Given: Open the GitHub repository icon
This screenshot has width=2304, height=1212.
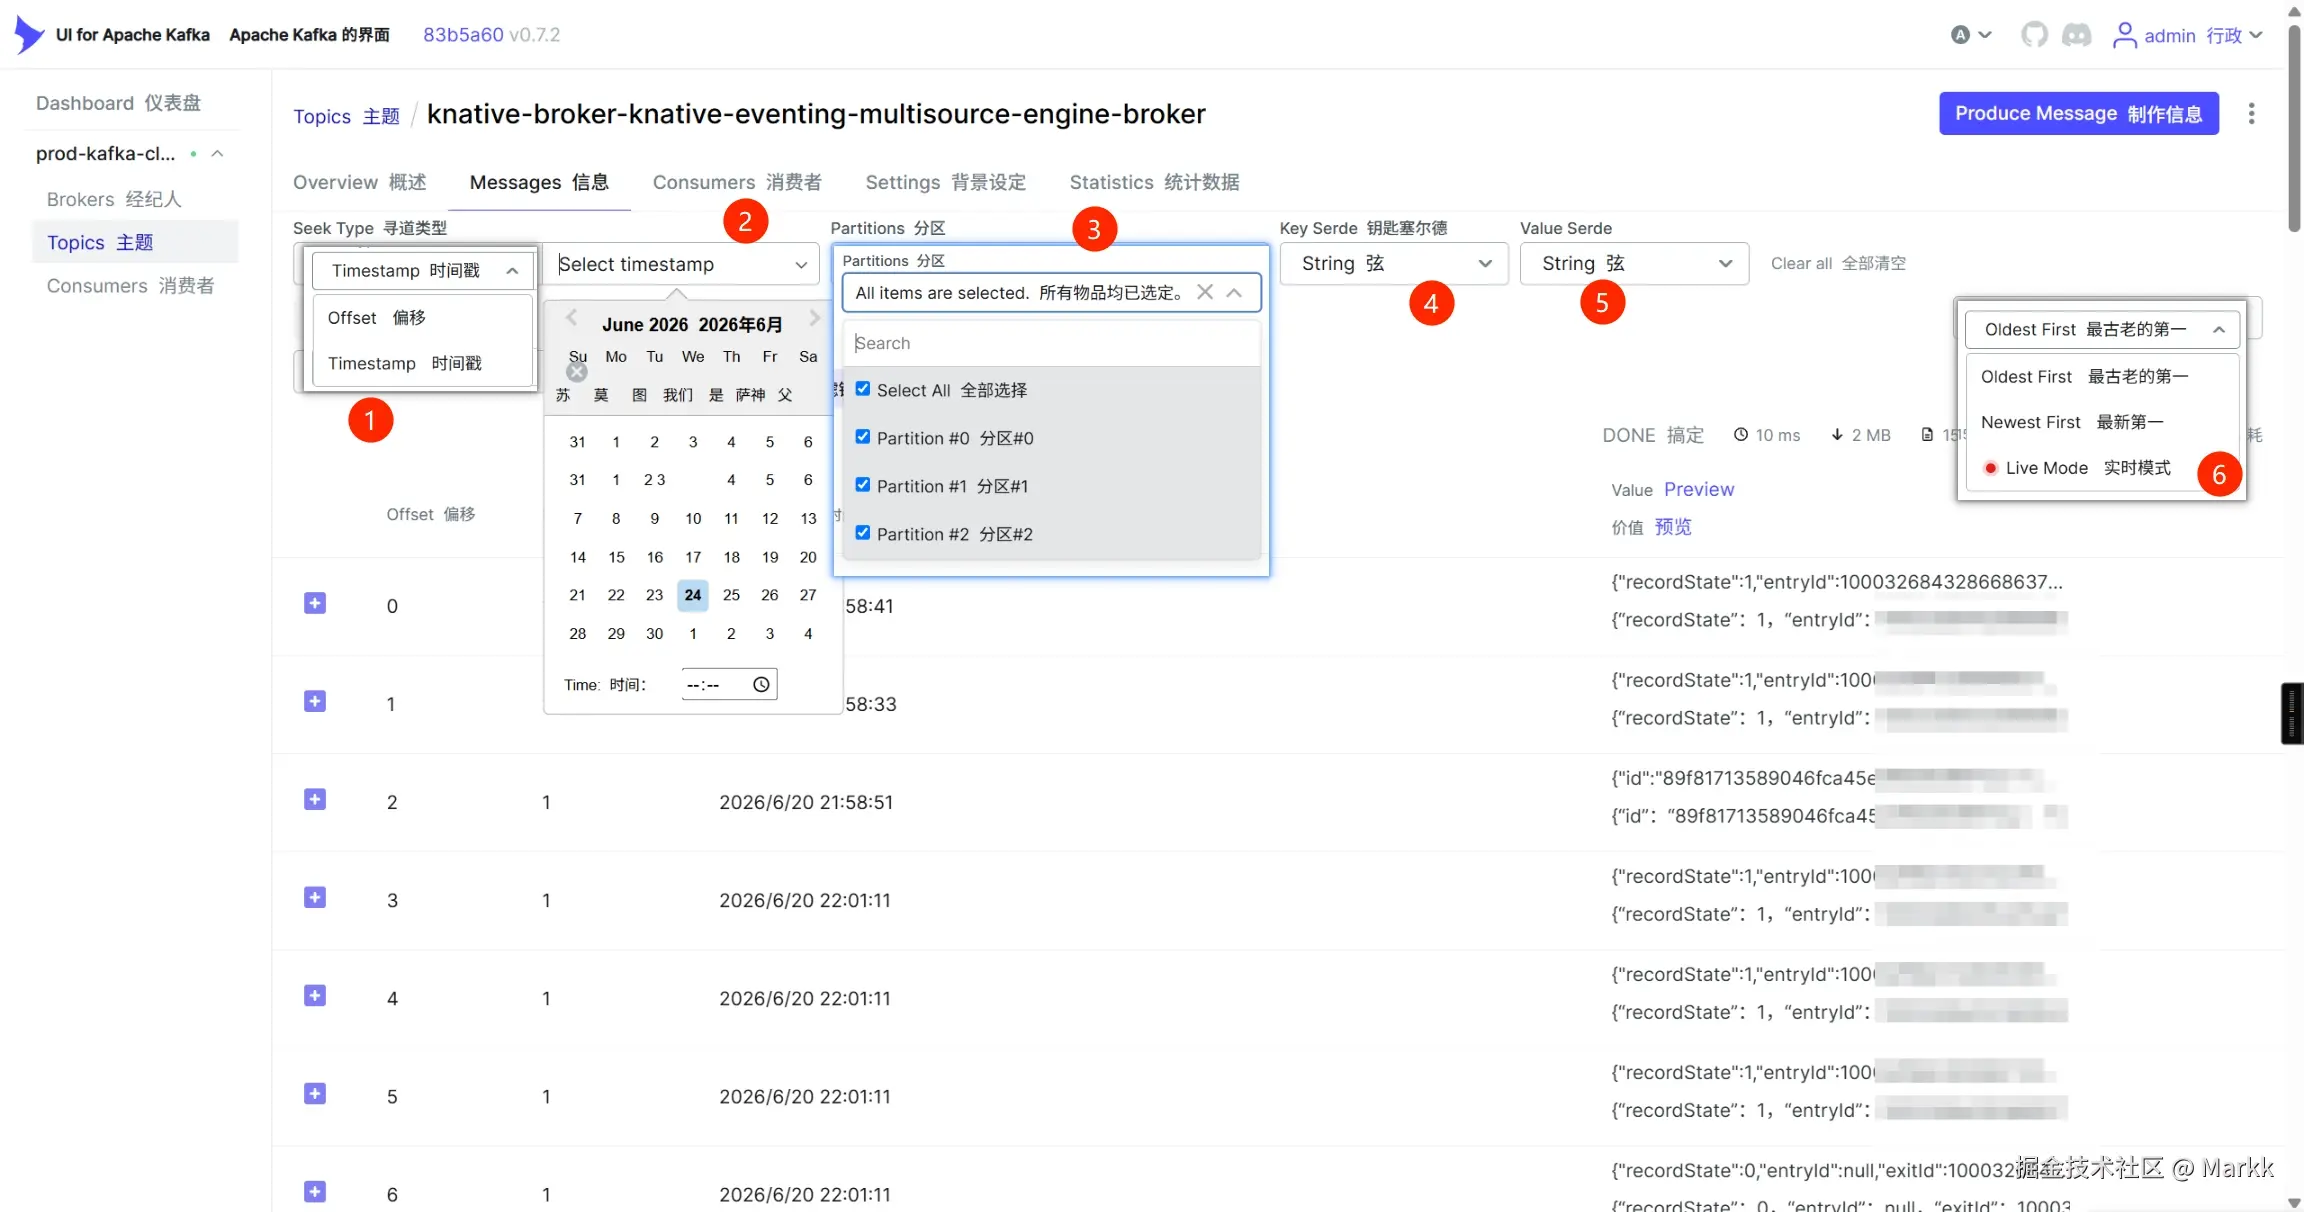Looking at the screenshot, I should point(2034,35).
